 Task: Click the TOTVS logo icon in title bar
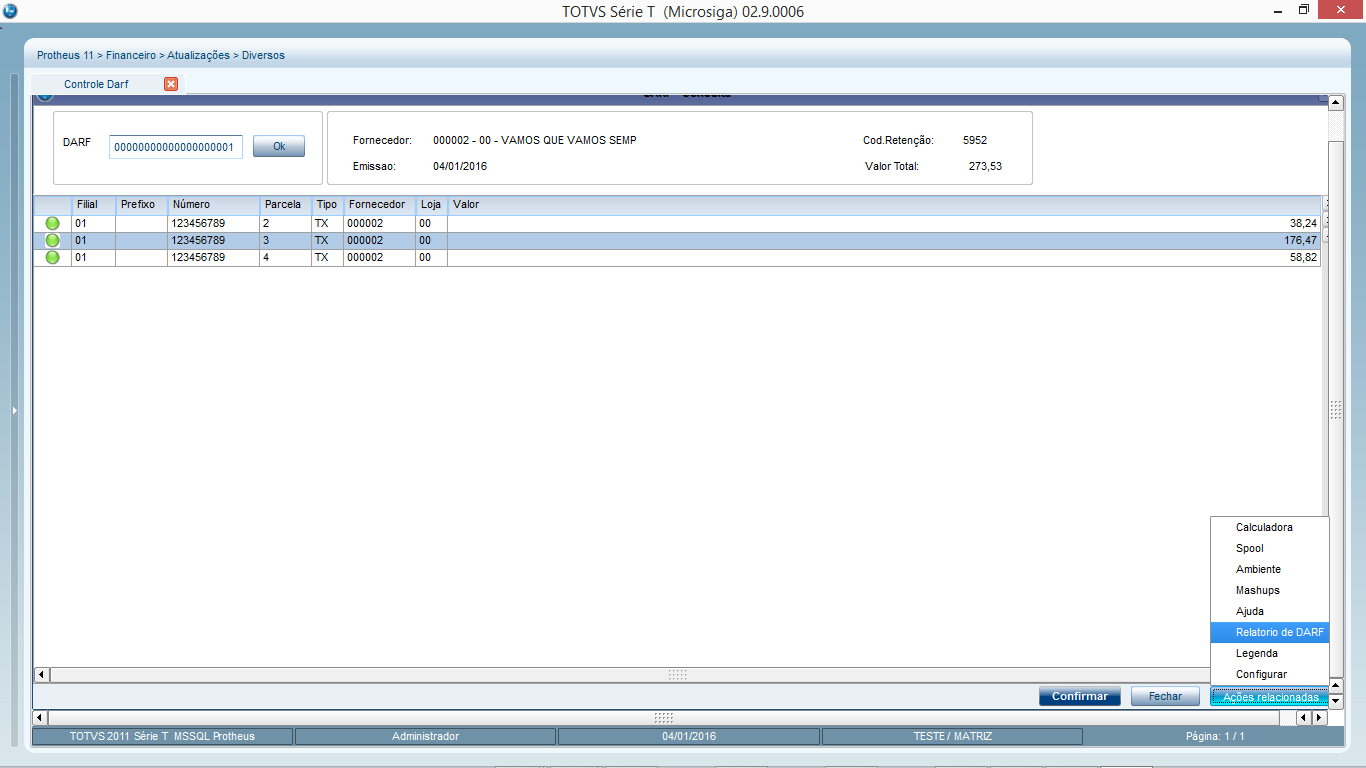click(x=10, y=11)
